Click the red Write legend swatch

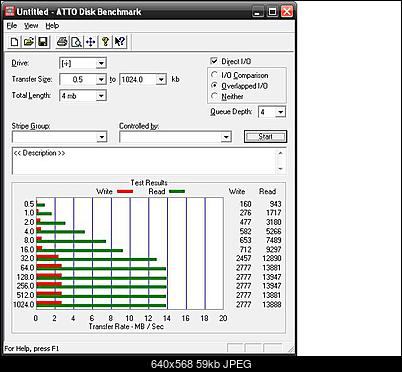click(125, 192)
